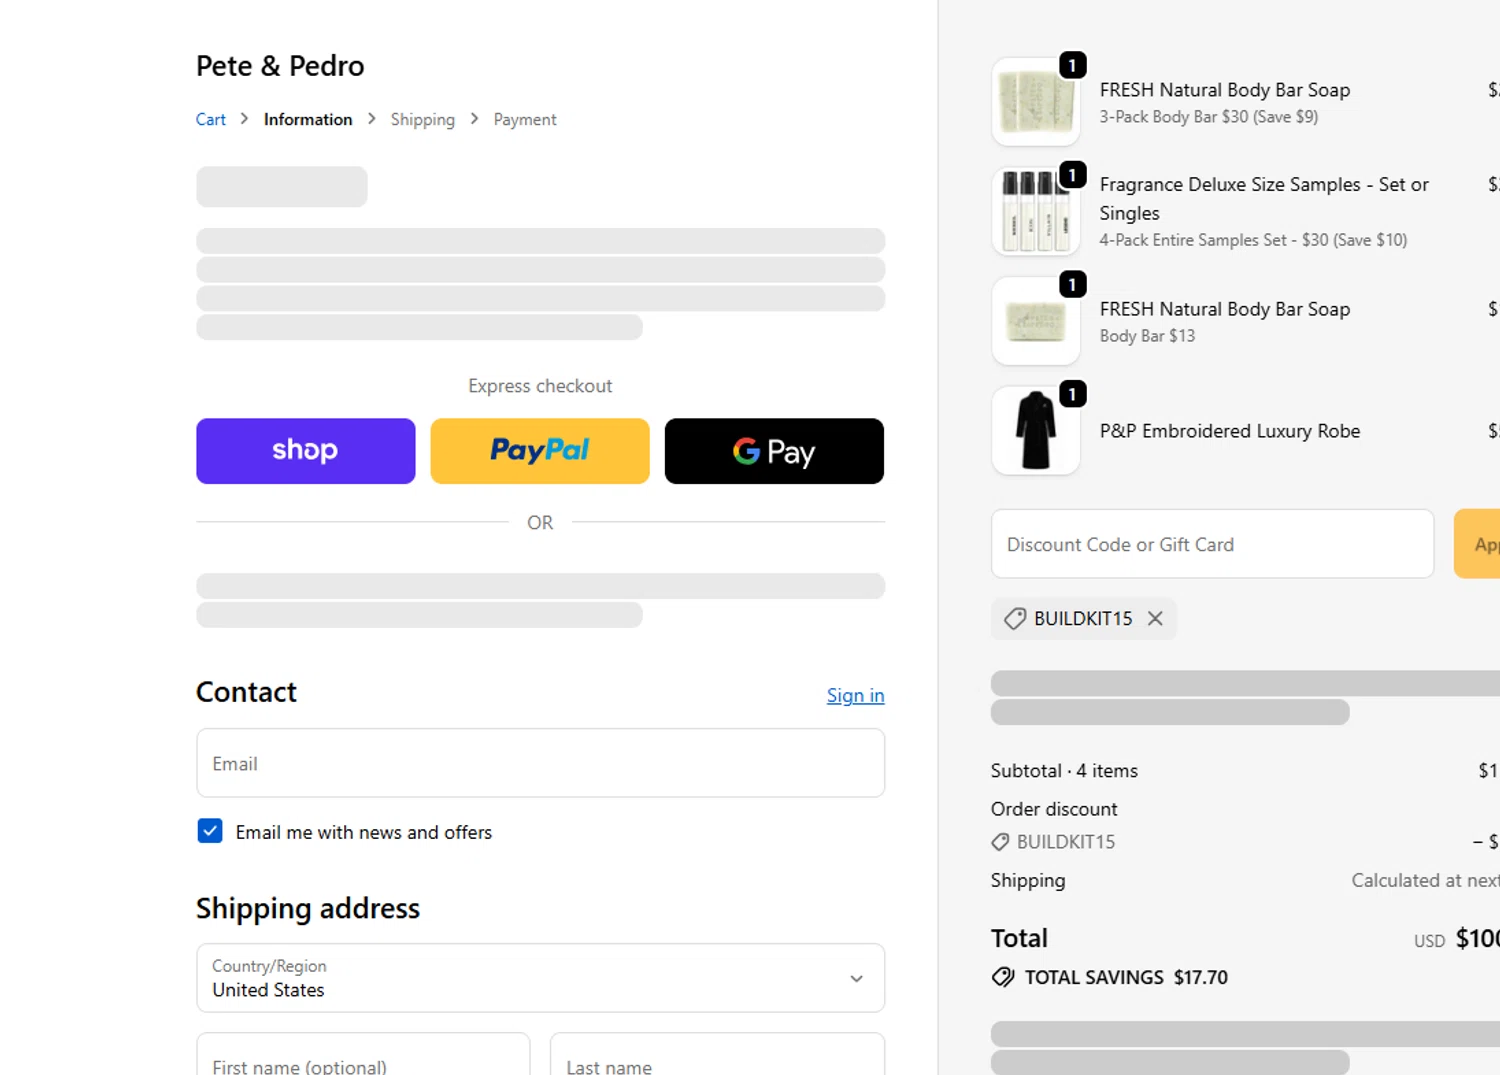Click the TOTAL SAVINGS $17.70 text
The image size is (1500, 1075).
[x=1126, y=977]
